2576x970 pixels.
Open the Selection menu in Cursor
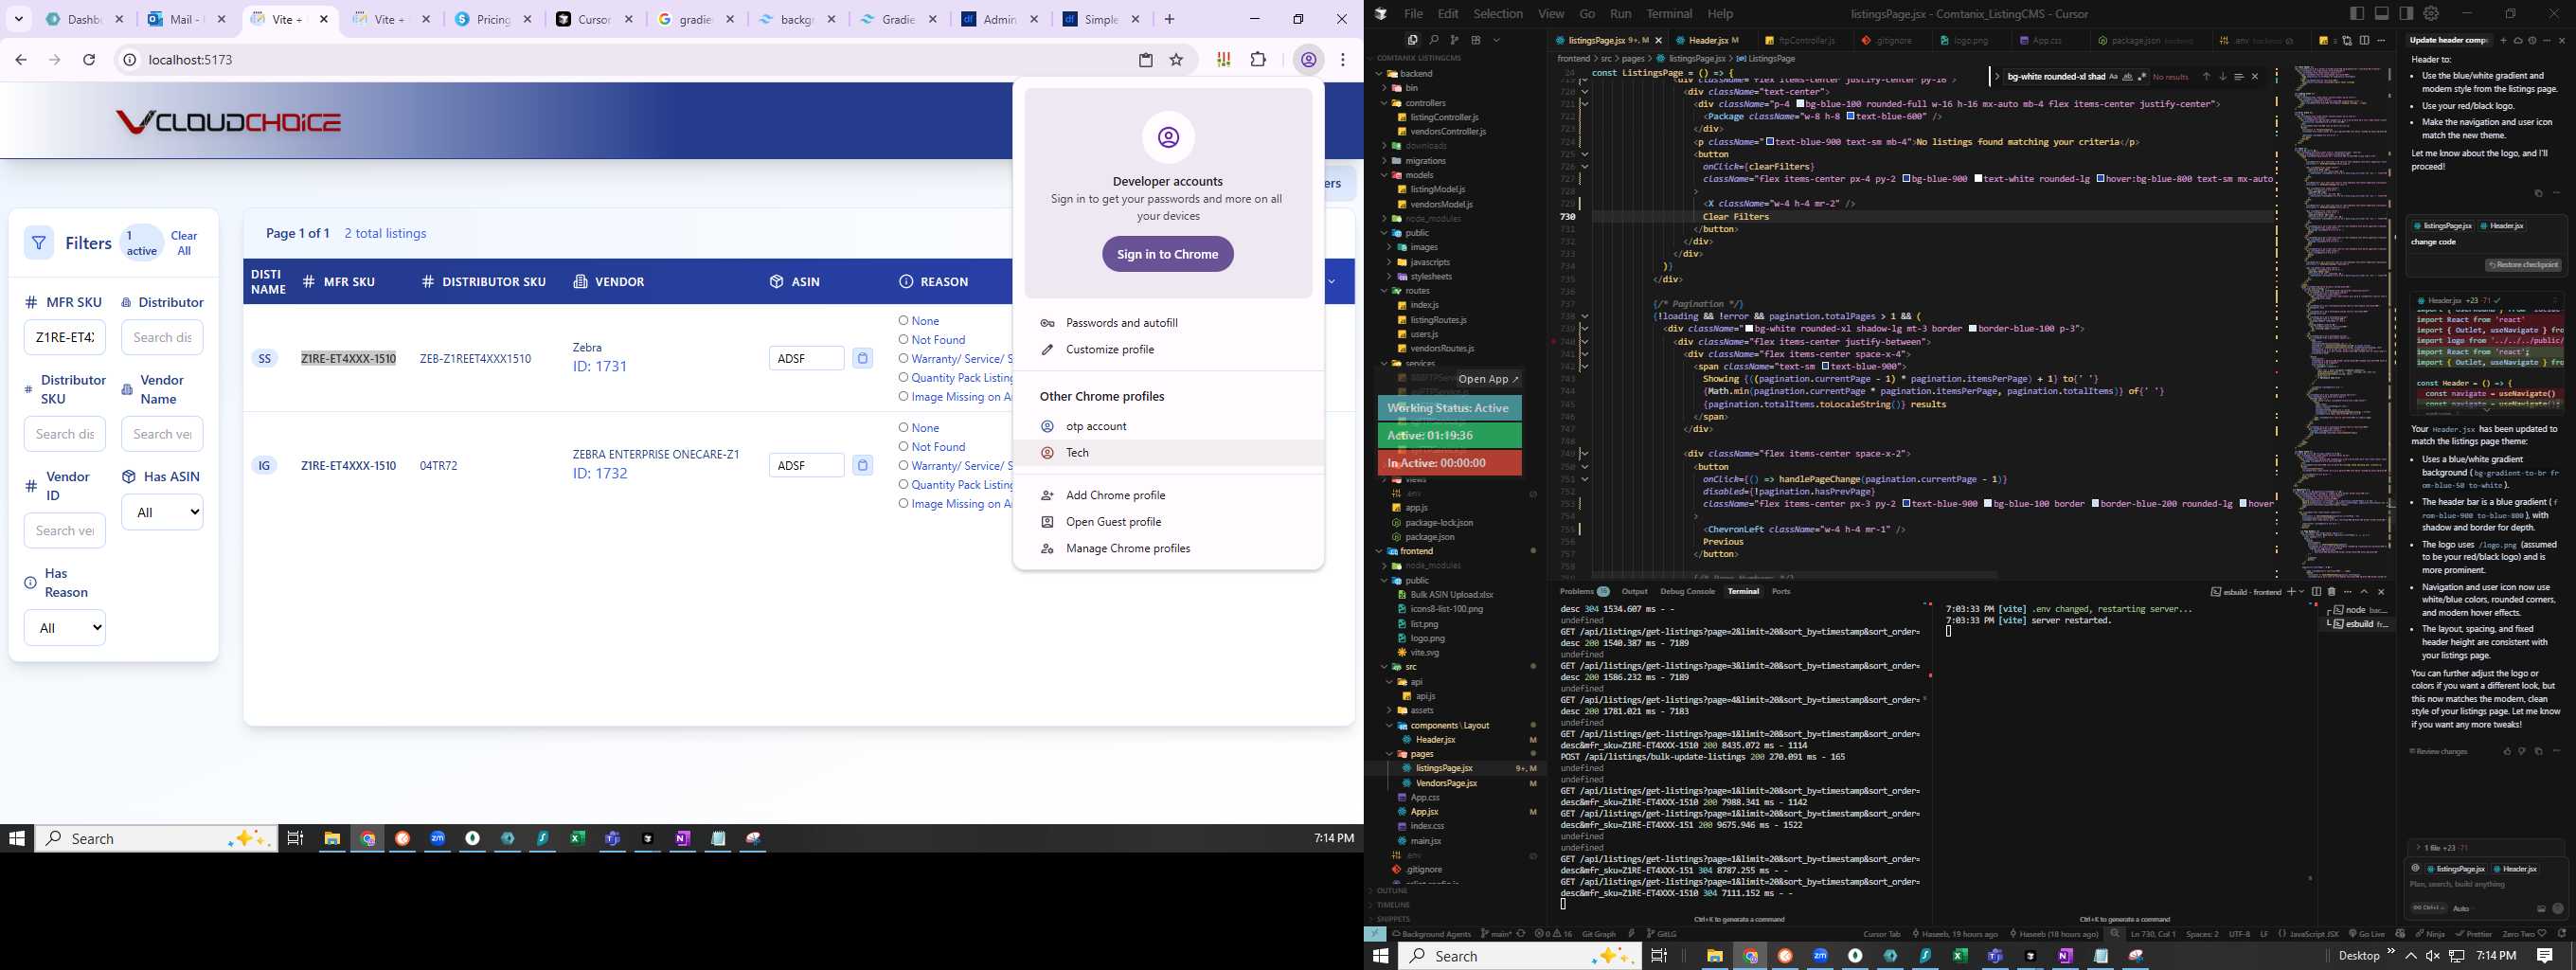click(x=1498, y=14)
